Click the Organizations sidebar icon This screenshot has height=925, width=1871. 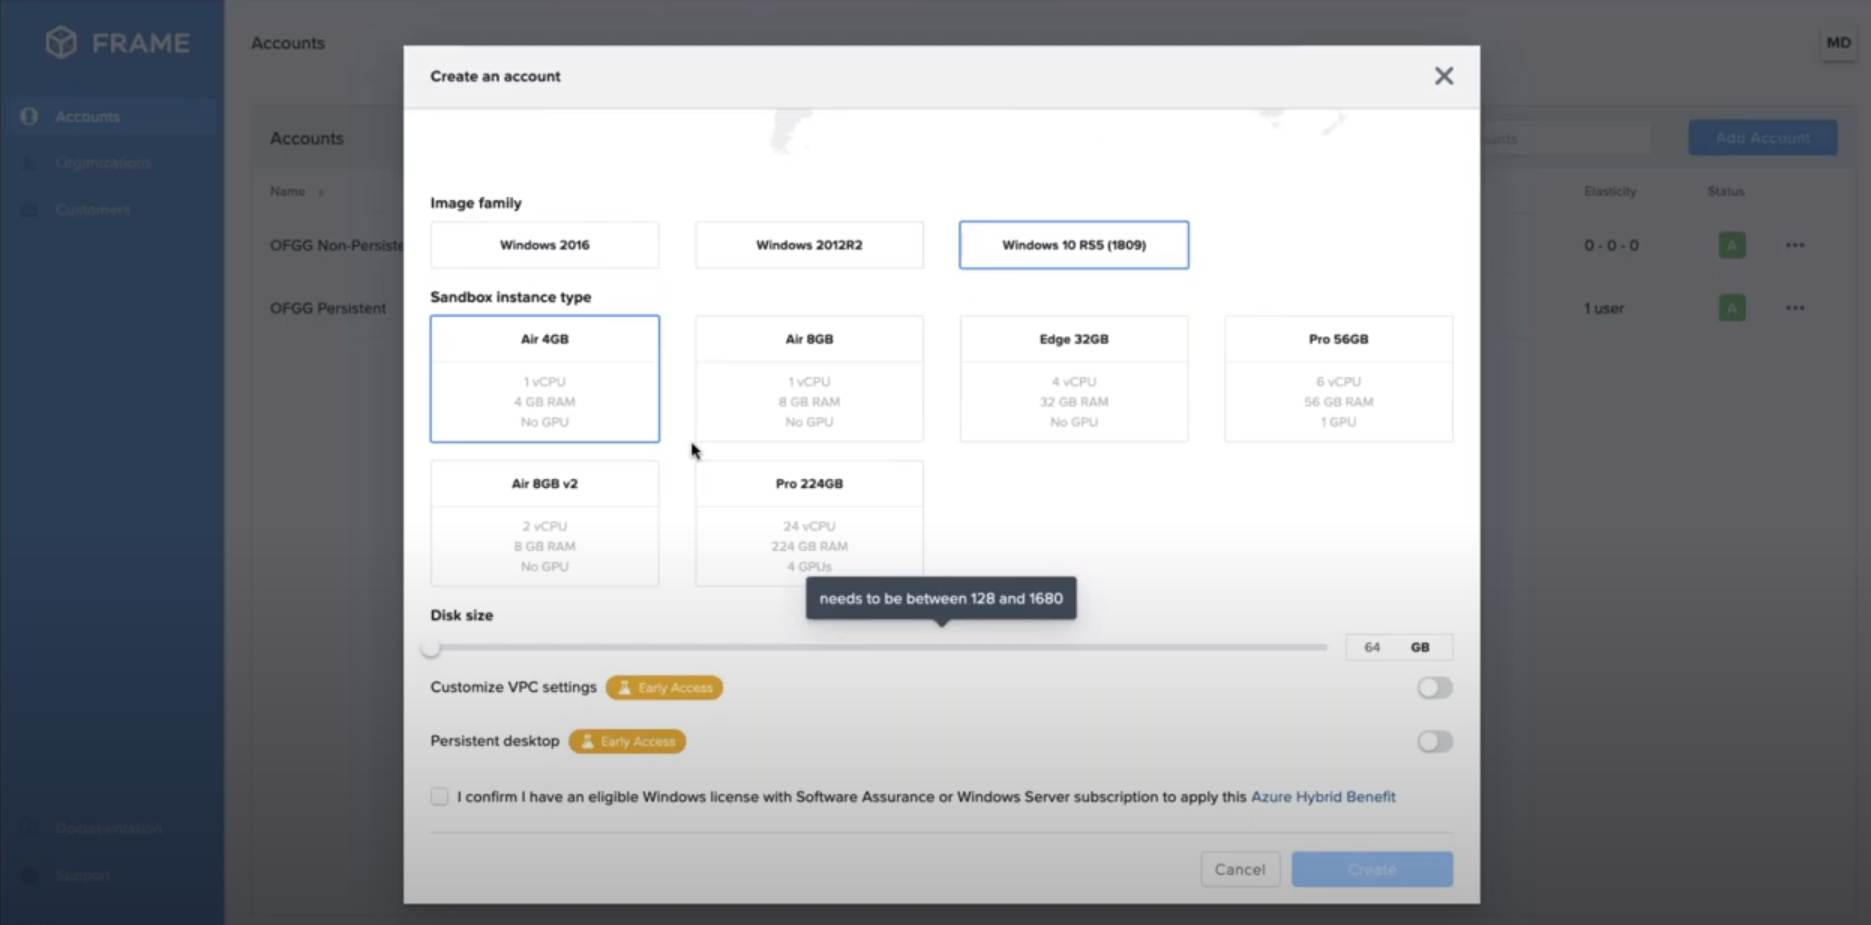pyautogui.click(x=29, y=163)
